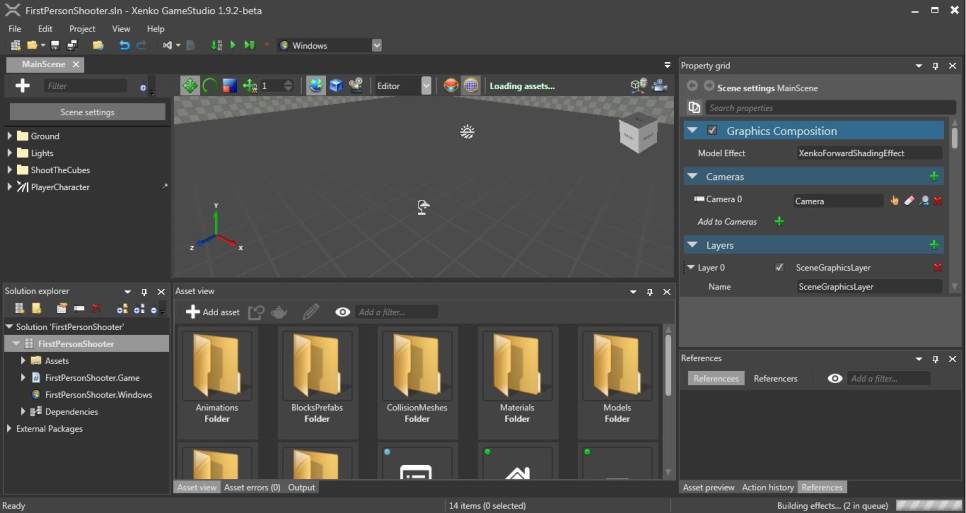Click the Scene settings button

[x=87, y=112]
